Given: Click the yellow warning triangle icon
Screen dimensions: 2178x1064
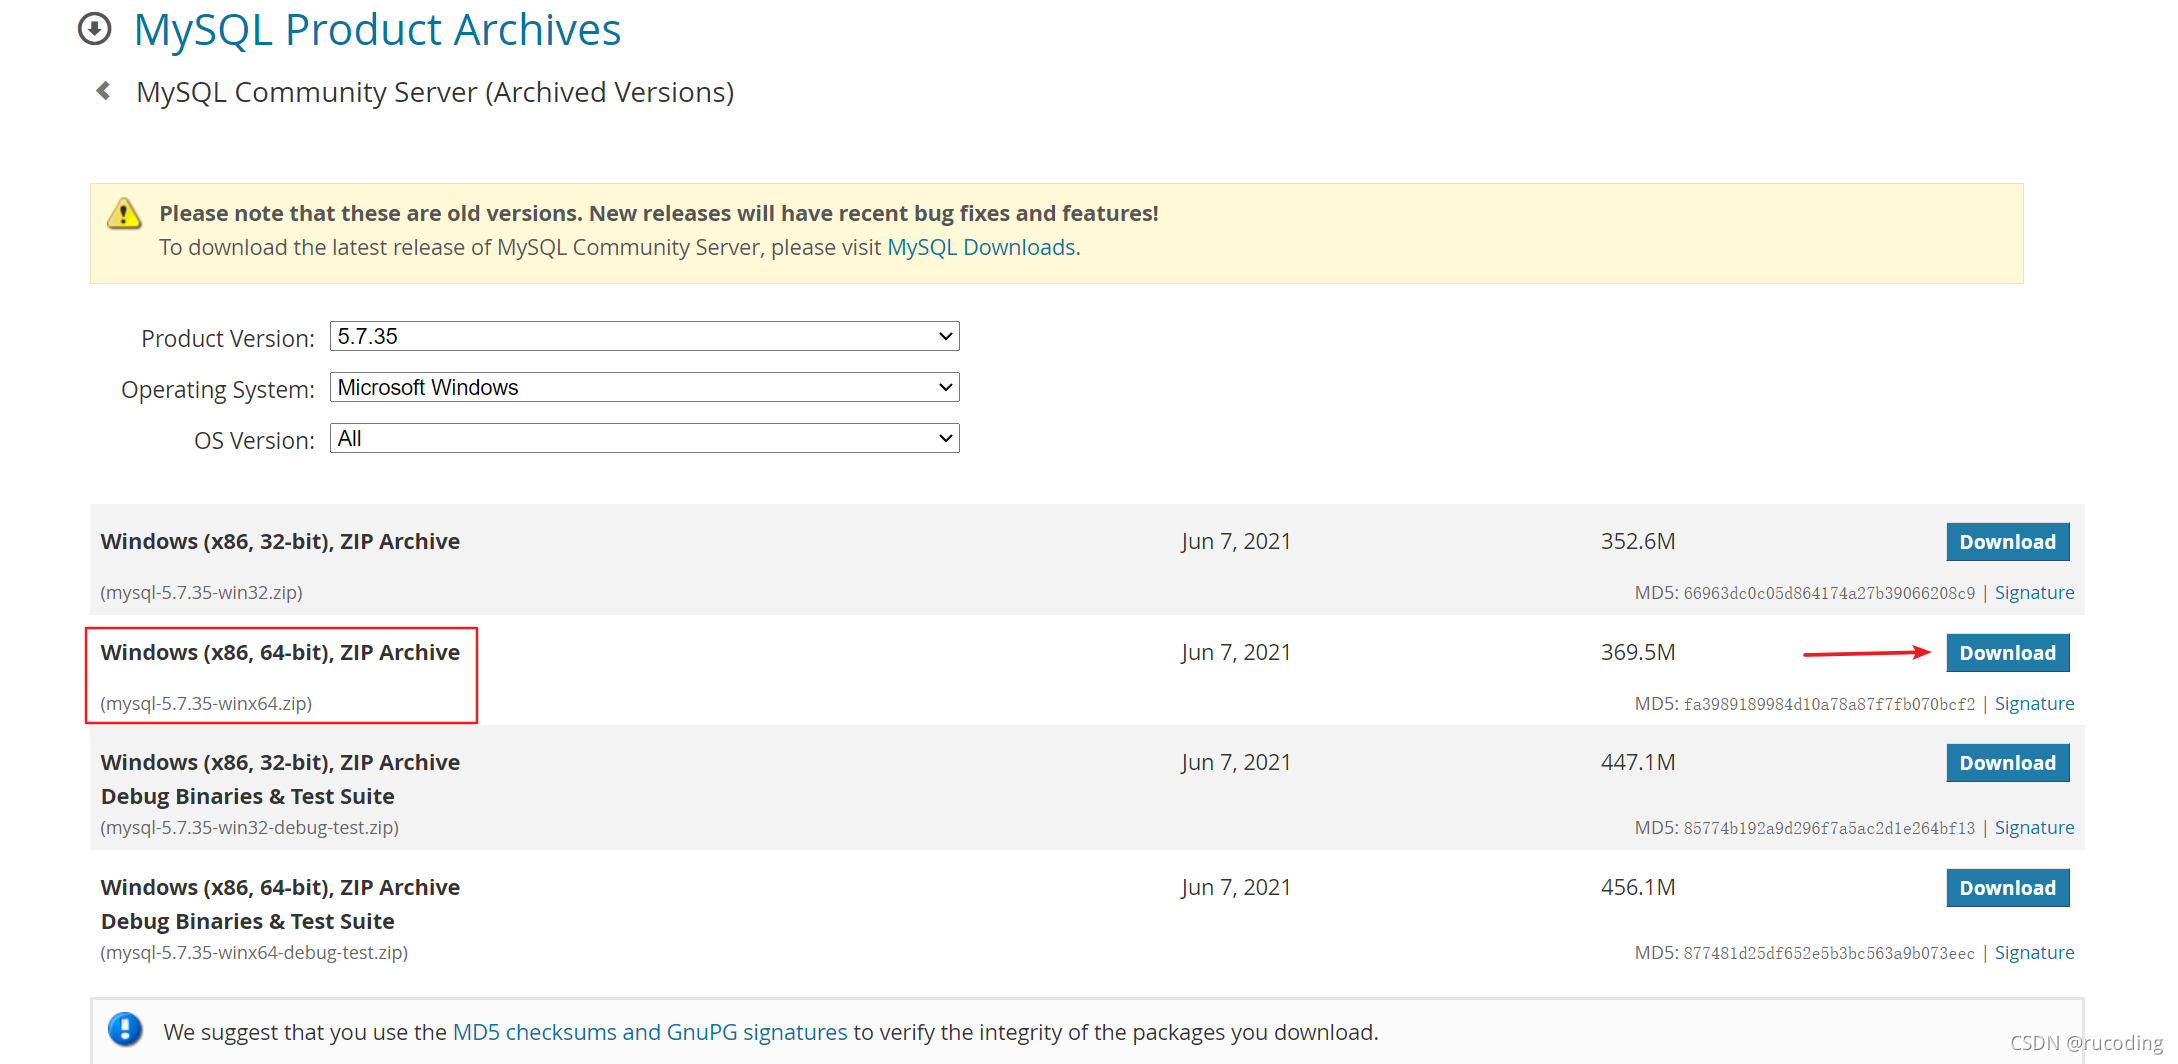Looking at the screenshot, I should [x=124, y=213].
